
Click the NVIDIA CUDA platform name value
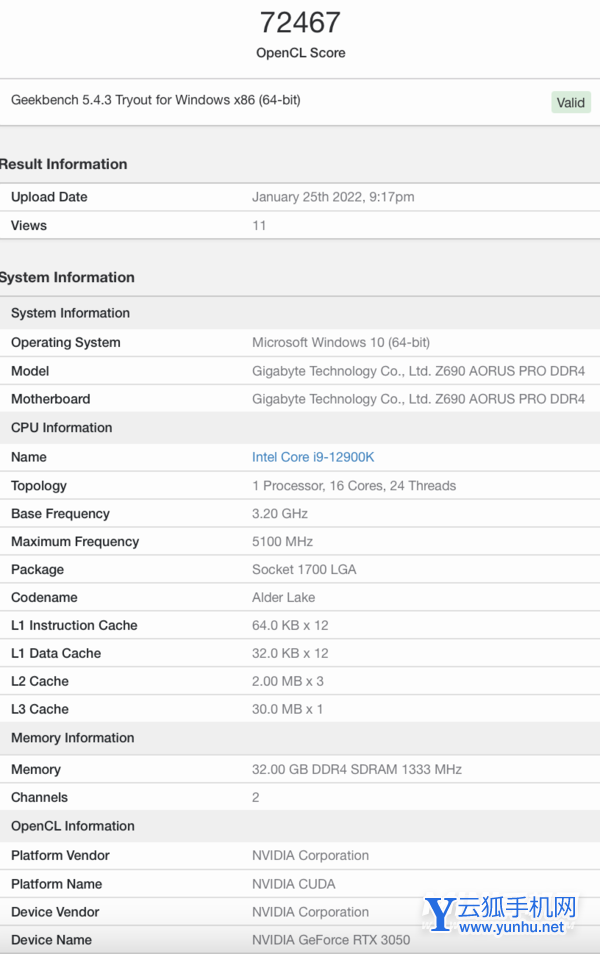click(x=294, y=884)
